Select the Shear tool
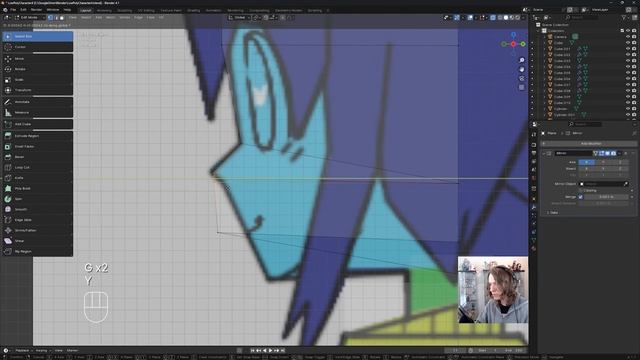The height and width of the screenshot is (360, 640). point(38,241)
